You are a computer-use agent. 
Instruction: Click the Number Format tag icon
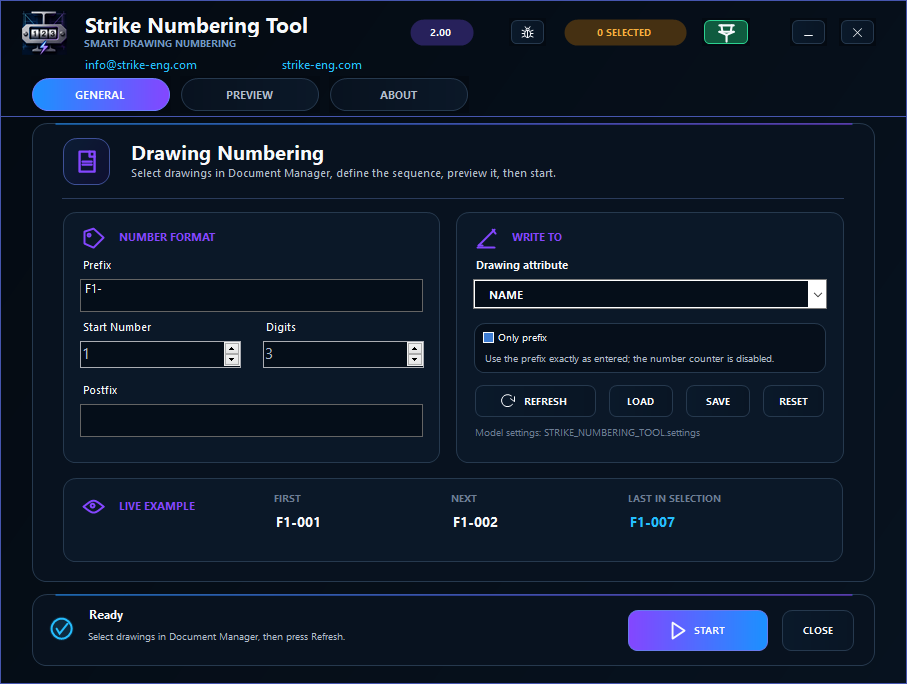tap(93, 237)
